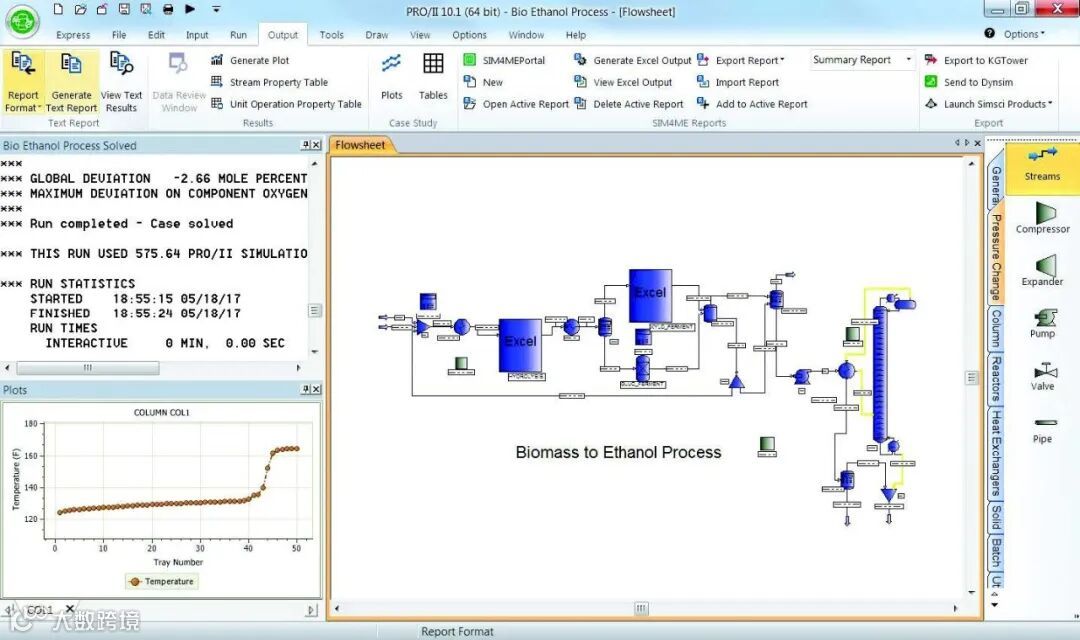
Task: Select the Pipe palette icon
Action: [x=1043, y=429]
